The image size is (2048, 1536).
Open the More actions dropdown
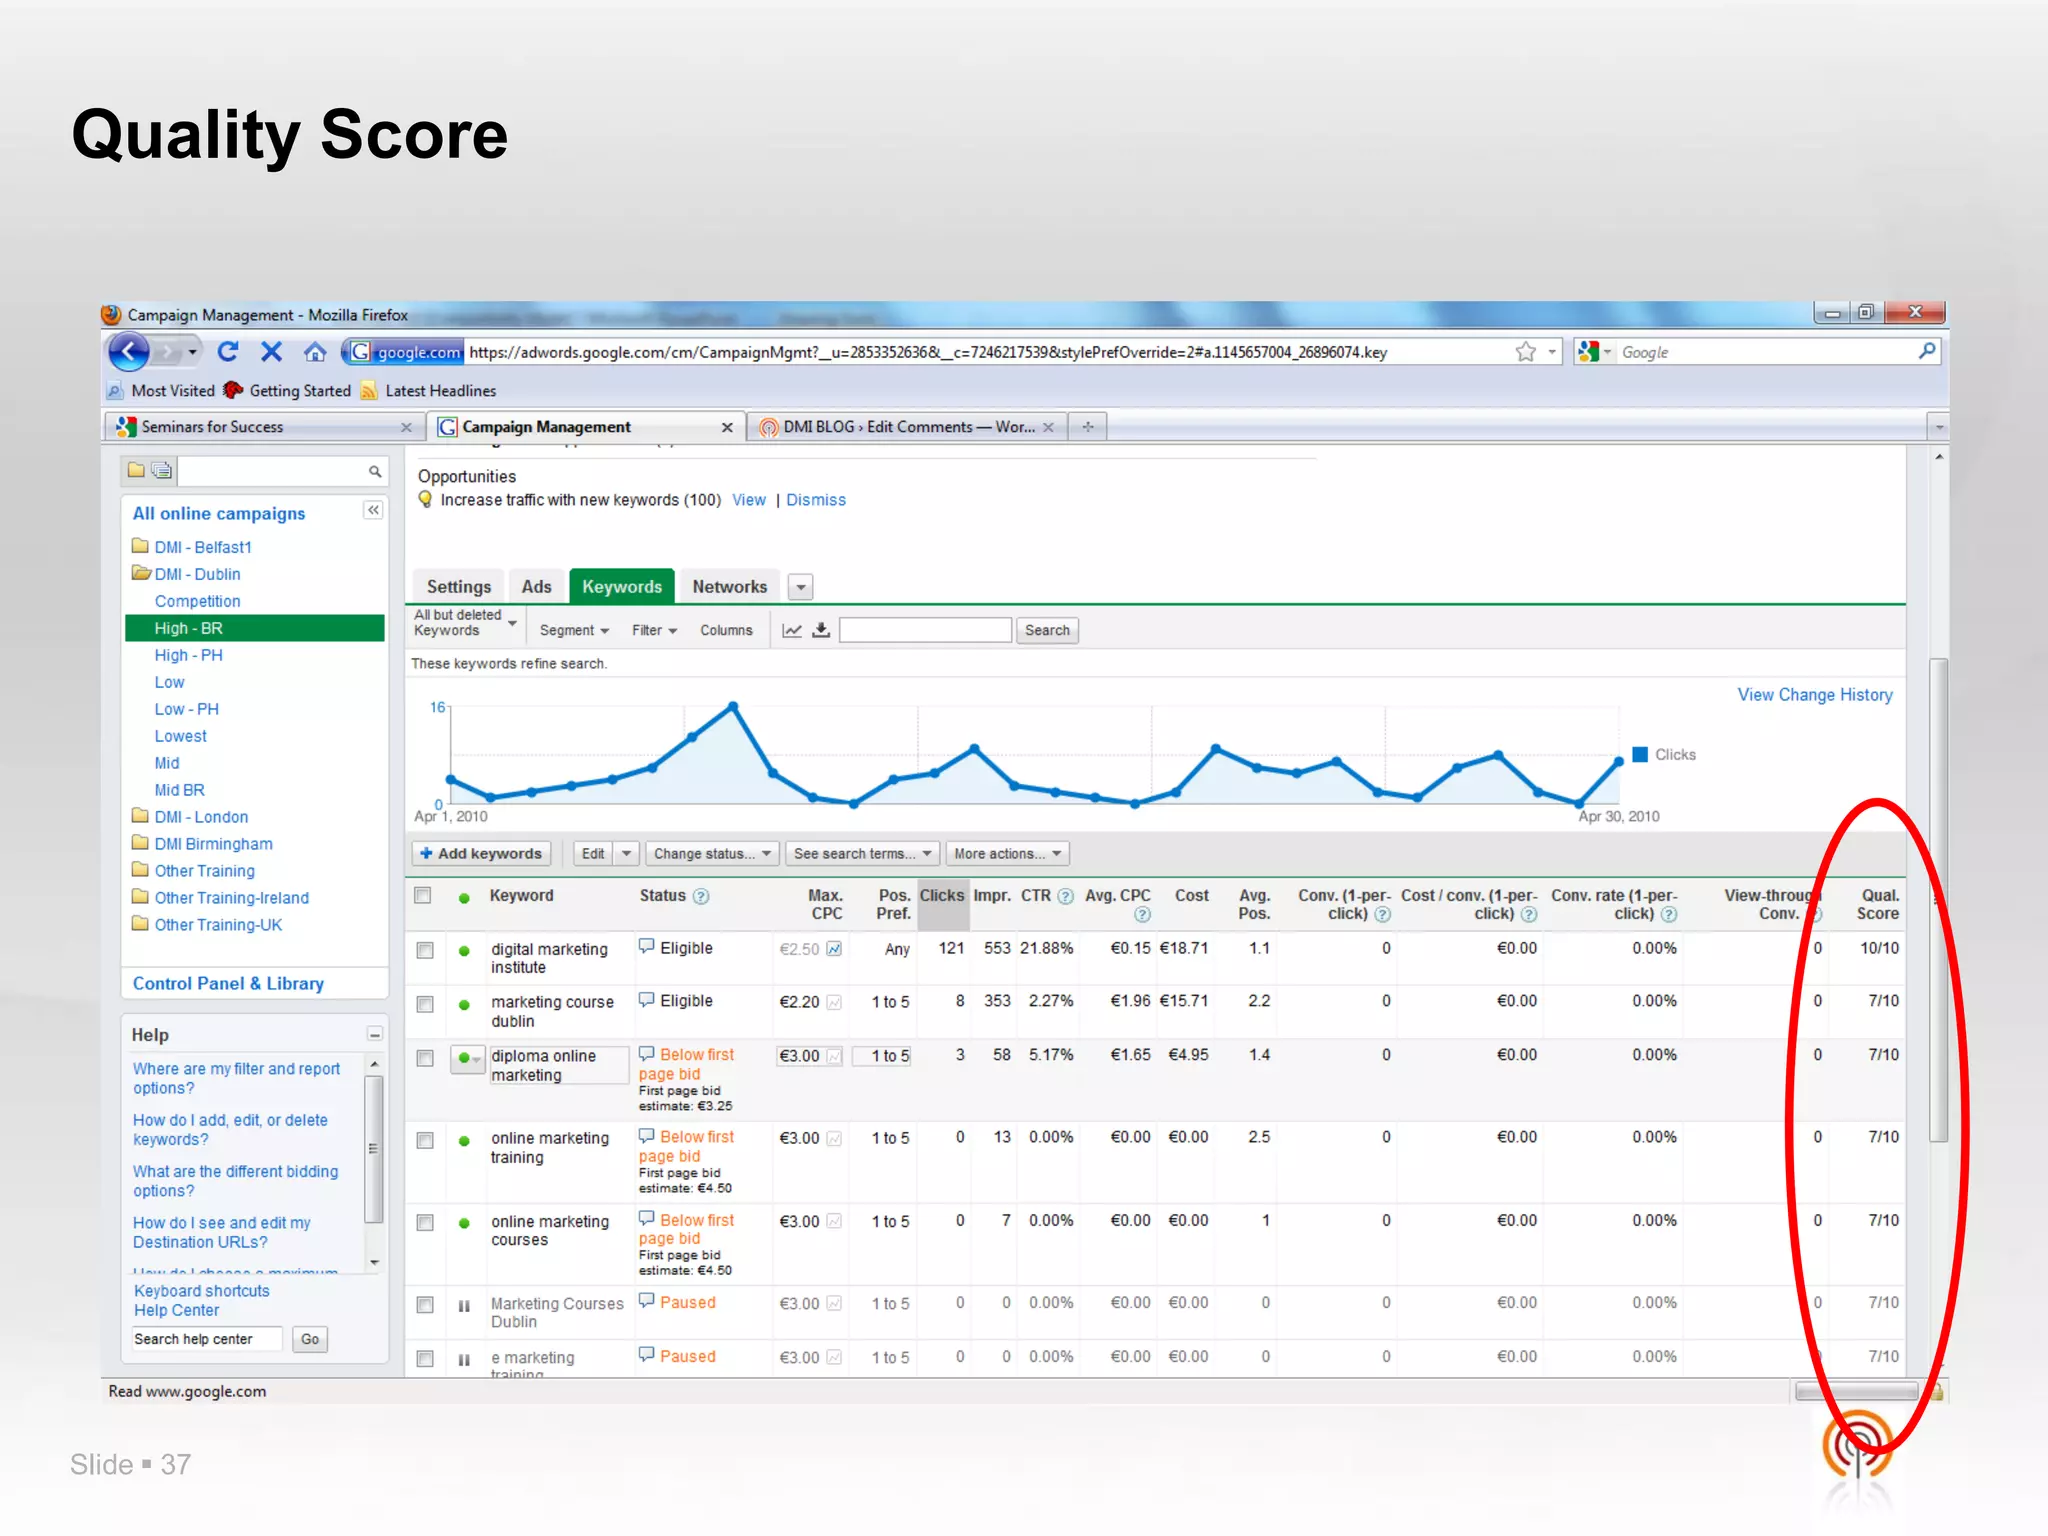pos(1008,854)
